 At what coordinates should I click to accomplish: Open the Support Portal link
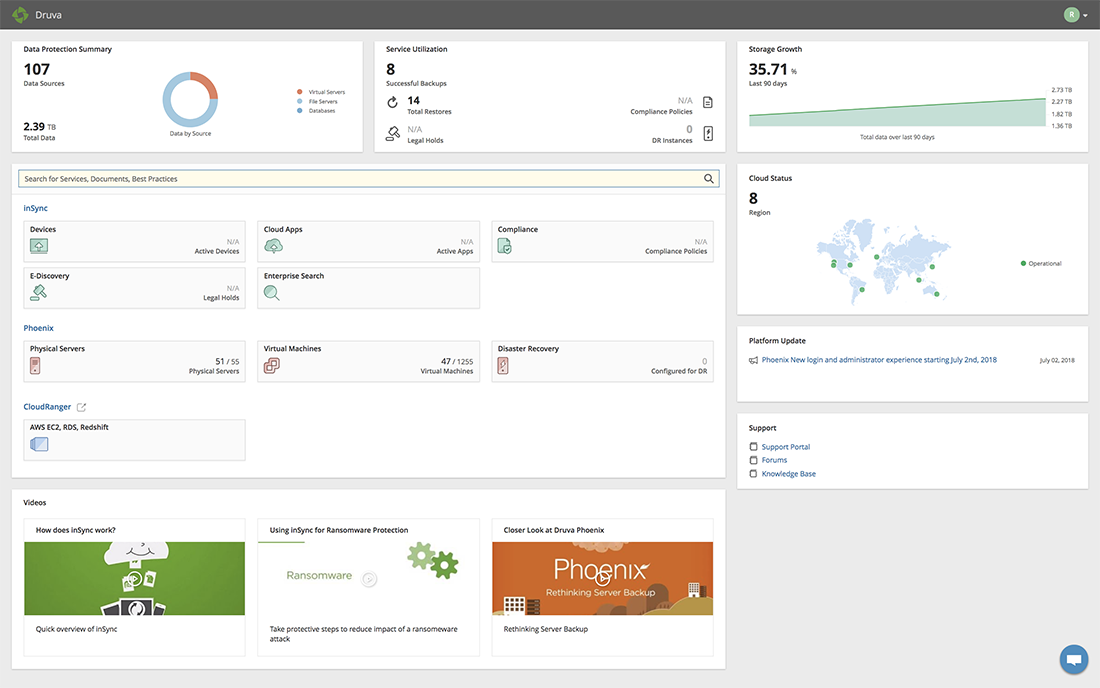coord(787,446)
